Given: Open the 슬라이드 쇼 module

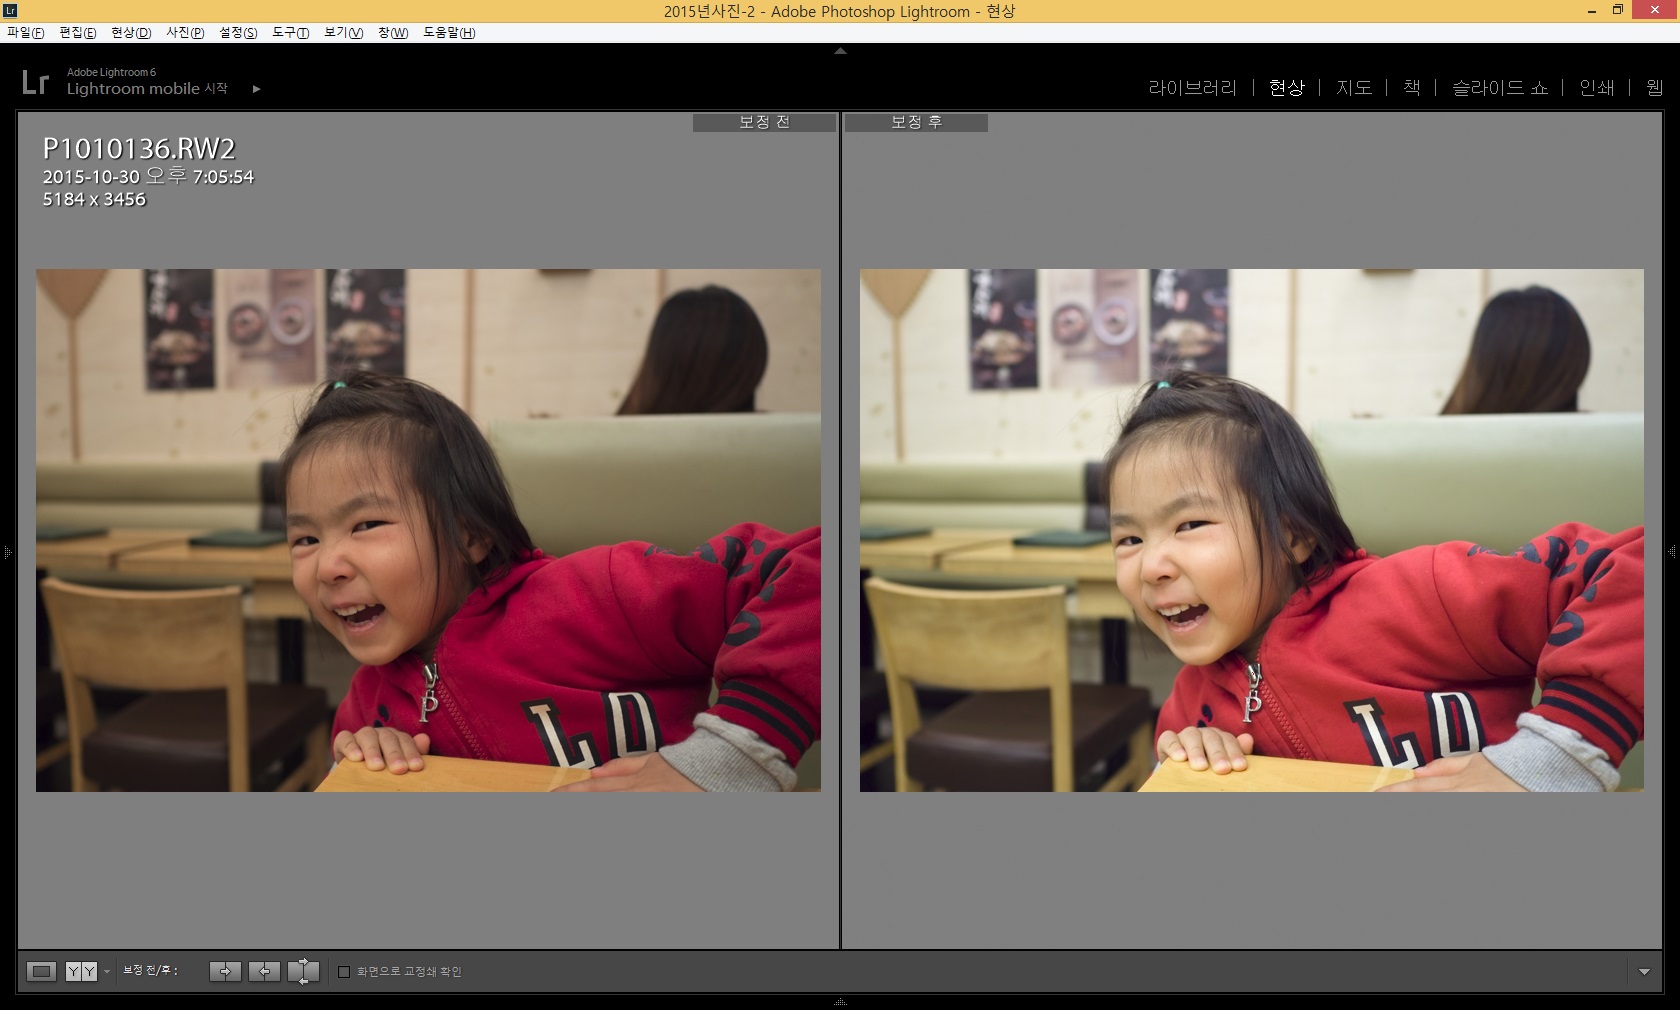Looking at the screenshot, I should click(x=1499, y=88).
